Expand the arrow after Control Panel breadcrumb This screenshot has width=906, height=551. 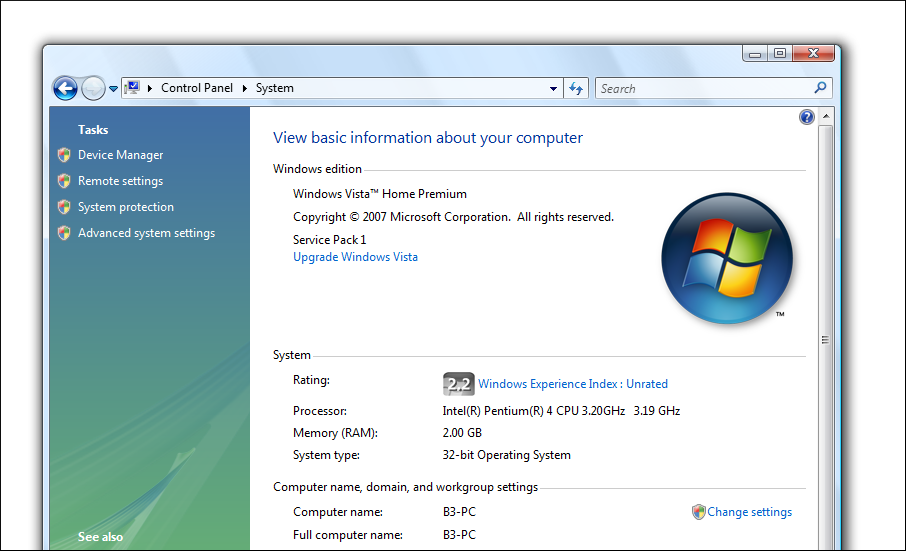(x=245, y=88)
